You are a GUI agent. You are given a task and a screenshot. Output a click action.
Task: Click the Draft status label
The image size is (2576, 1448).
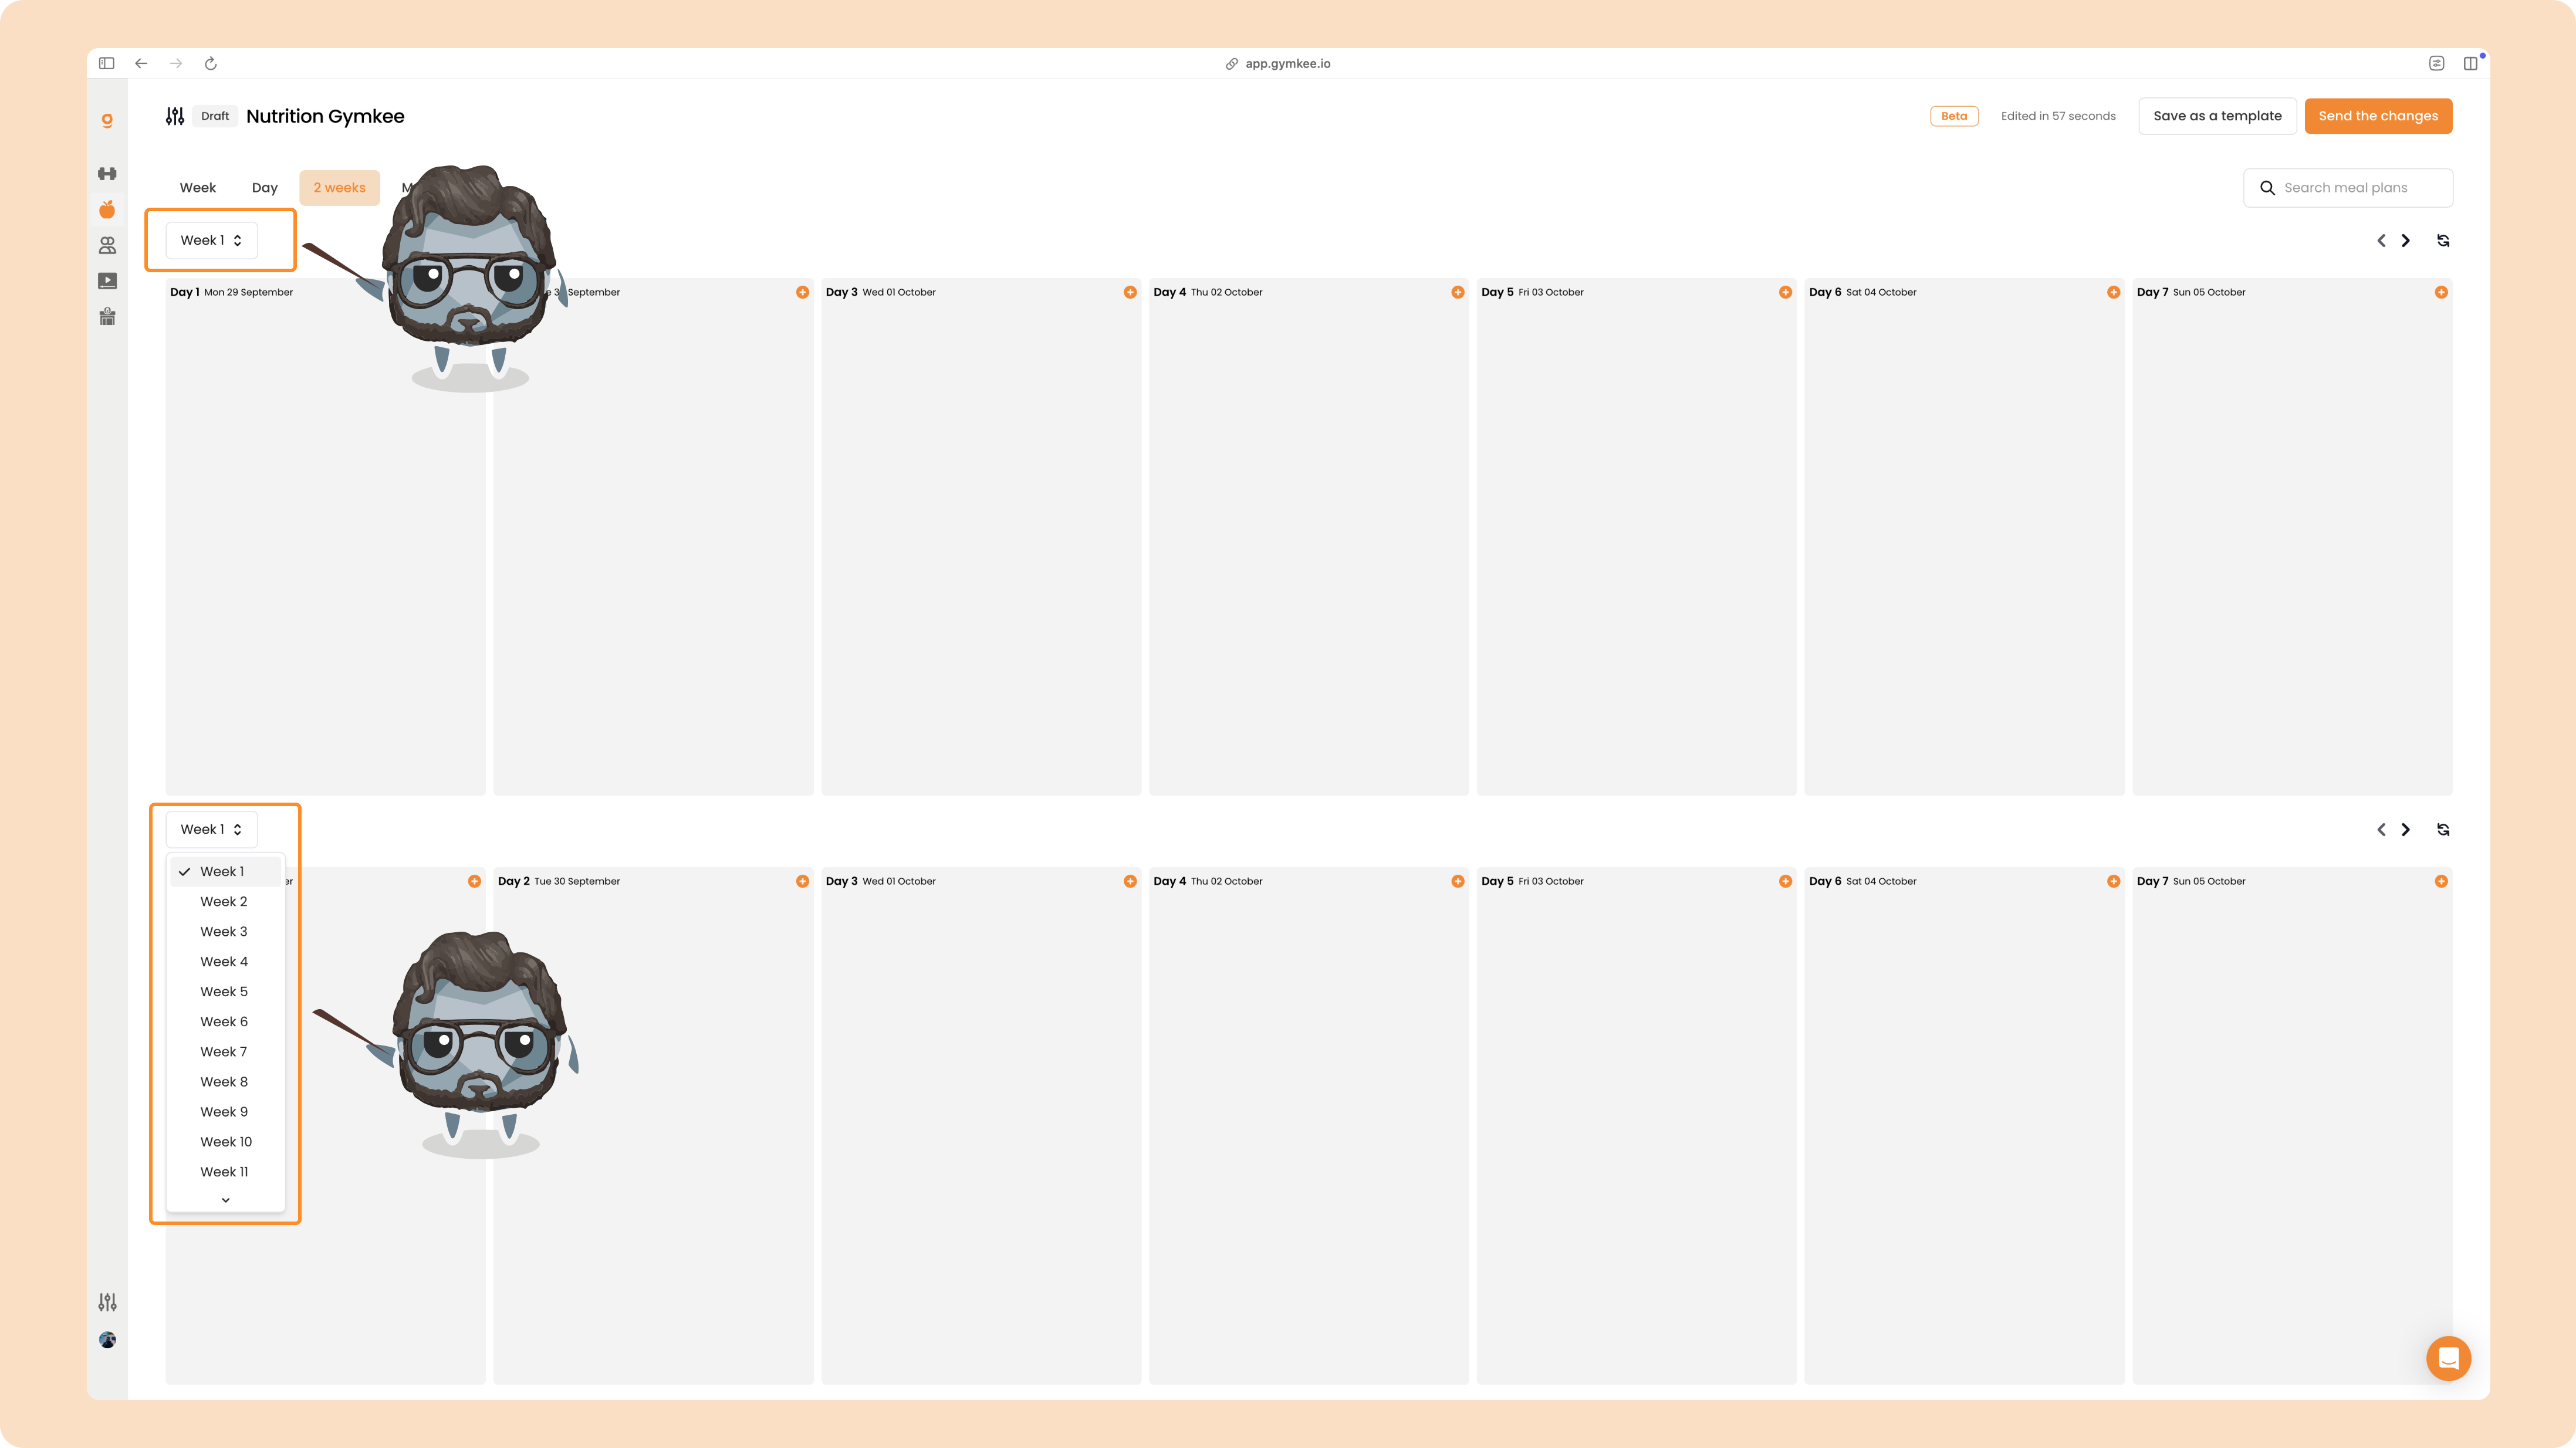coord(215,116)
